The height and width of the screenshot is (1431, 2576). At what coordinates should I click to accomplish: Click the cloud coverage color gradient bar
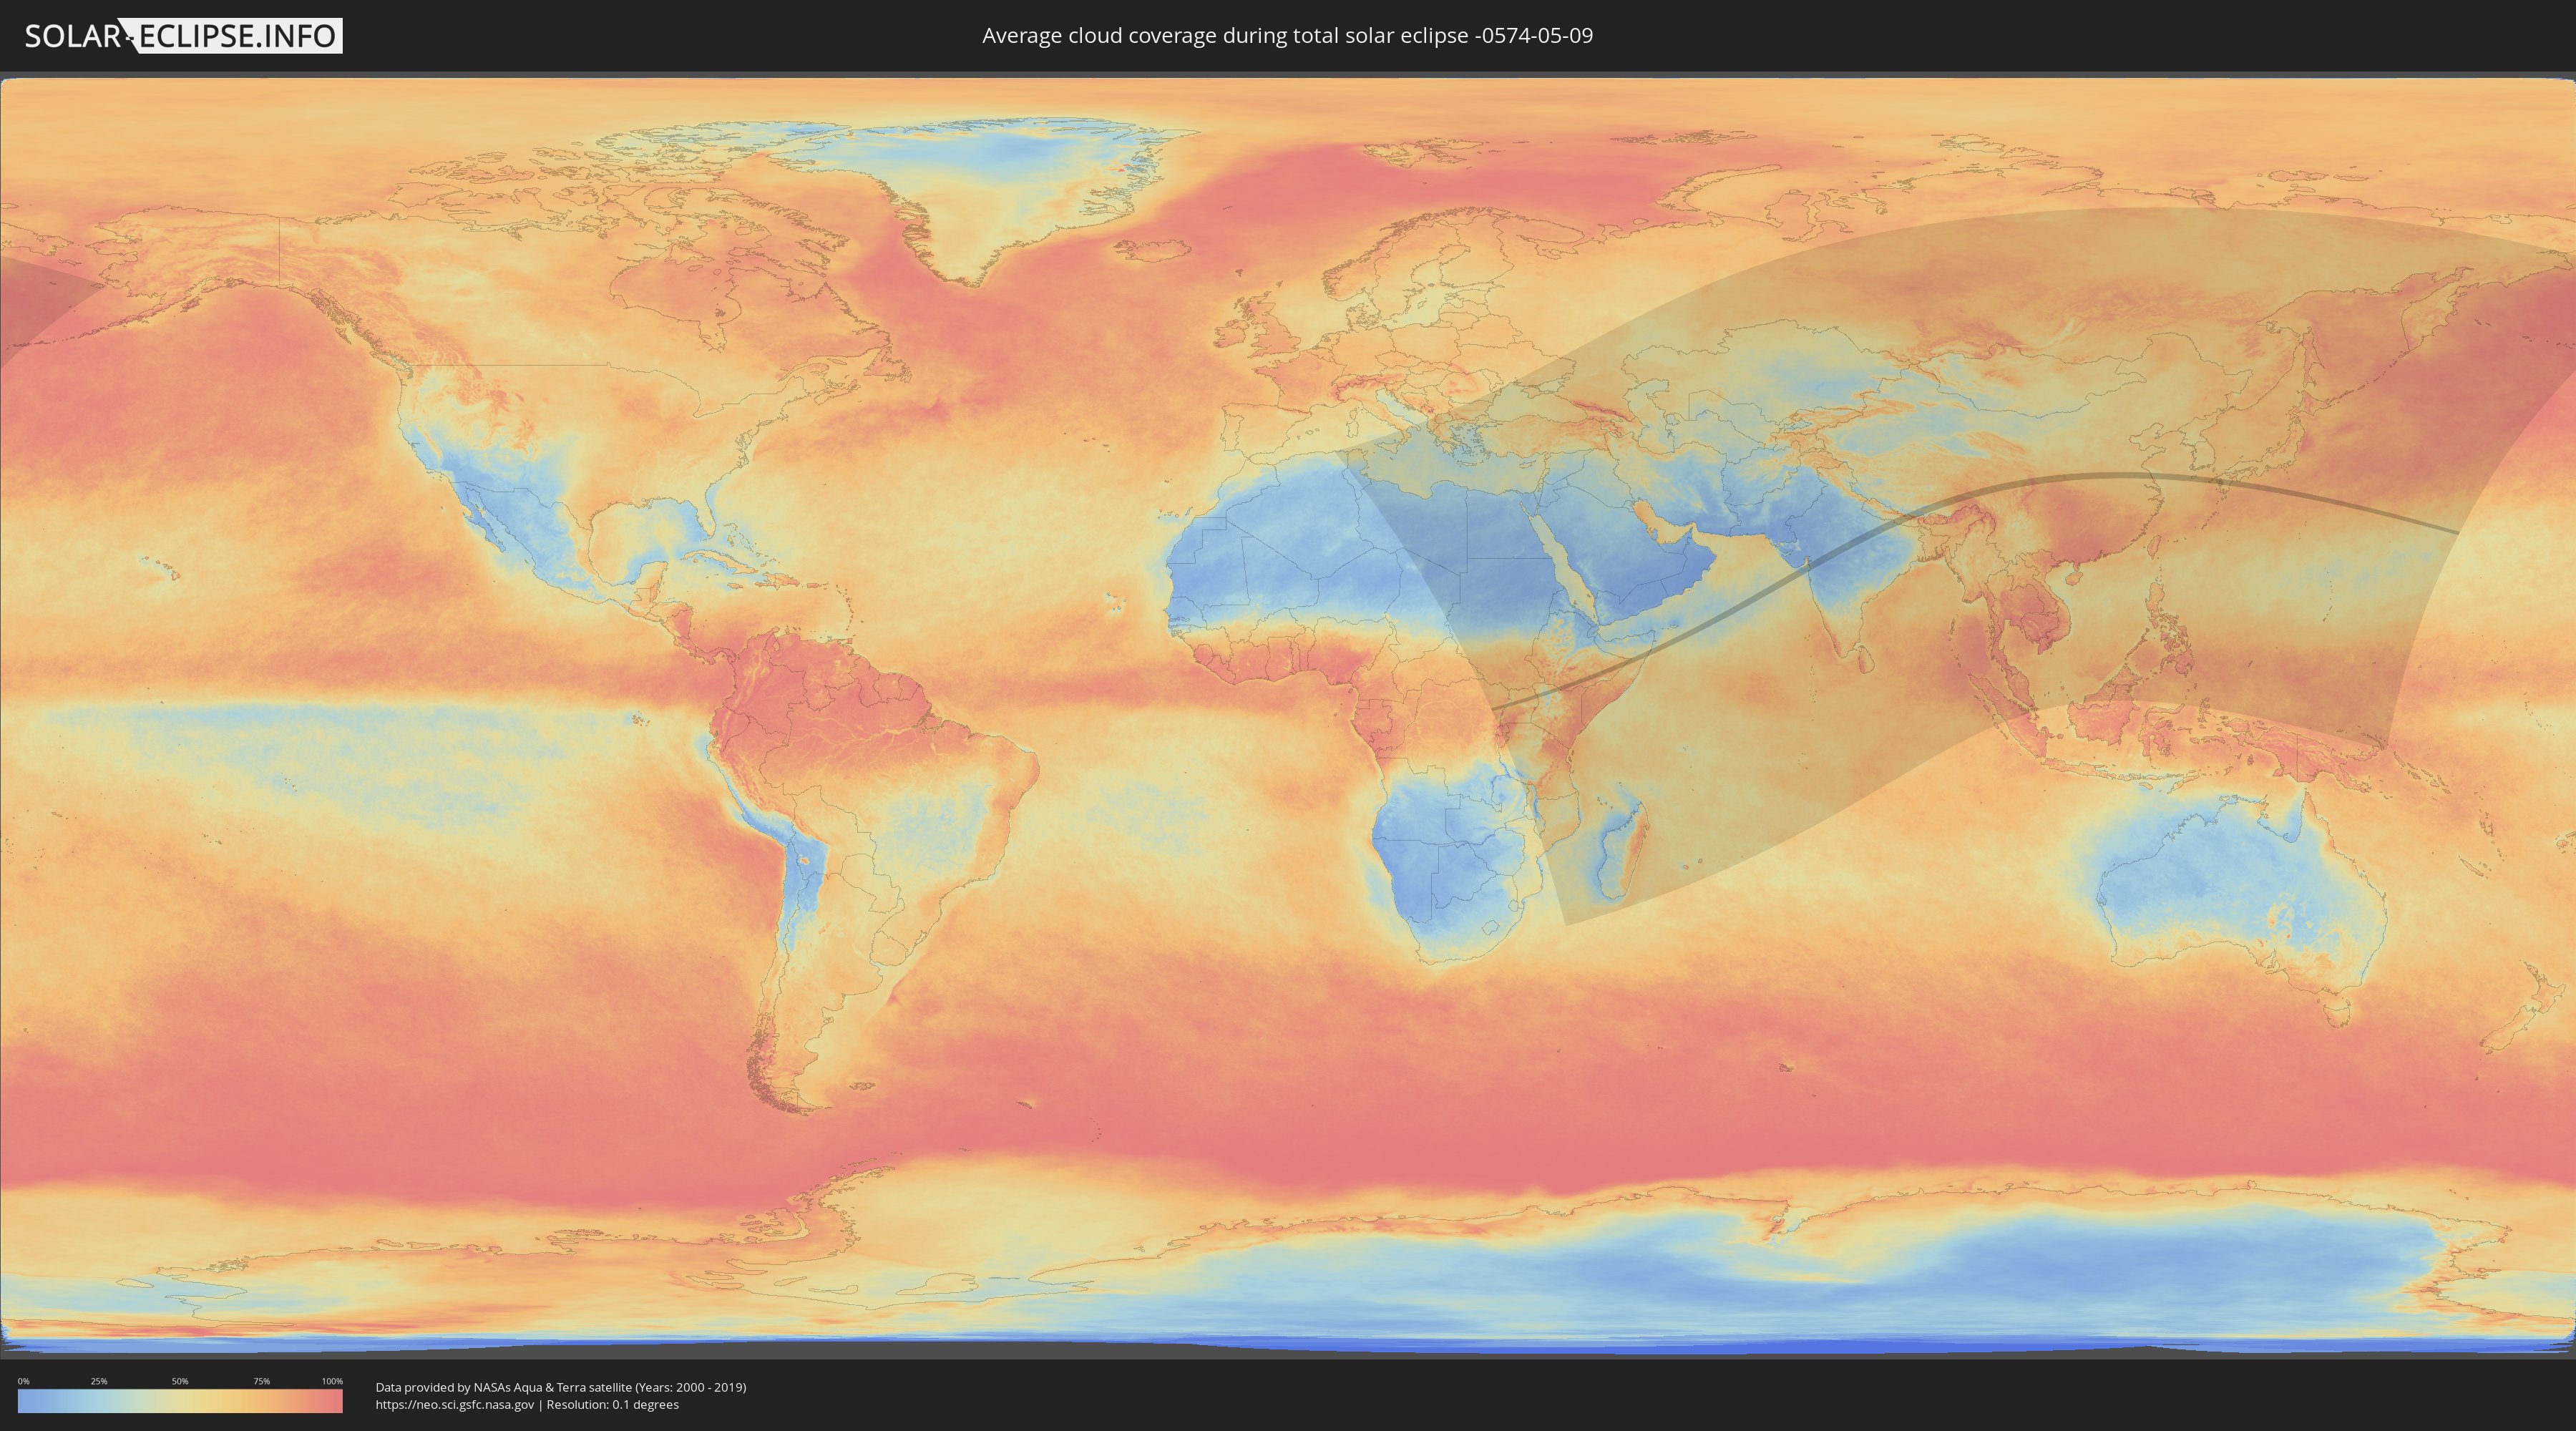point(180,1400)
